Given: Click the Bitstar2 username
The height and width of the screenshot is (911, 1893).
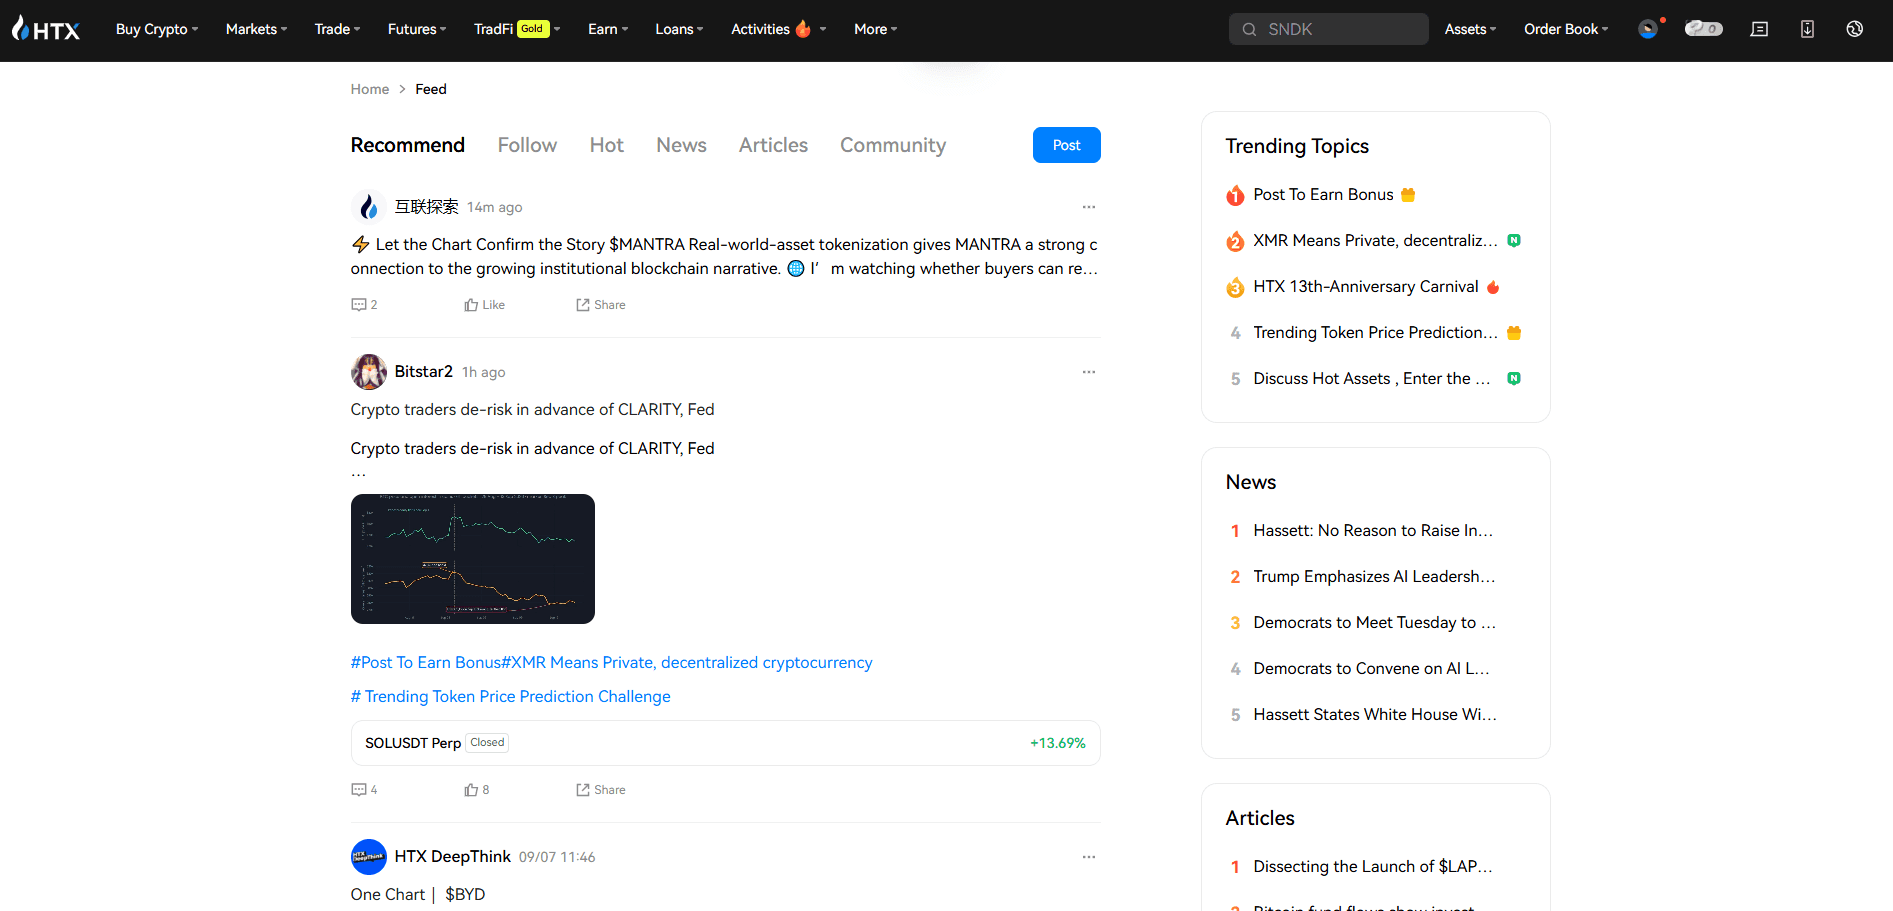Looking at the screenshot, I should pyautogui.click(x=423, y=372).
